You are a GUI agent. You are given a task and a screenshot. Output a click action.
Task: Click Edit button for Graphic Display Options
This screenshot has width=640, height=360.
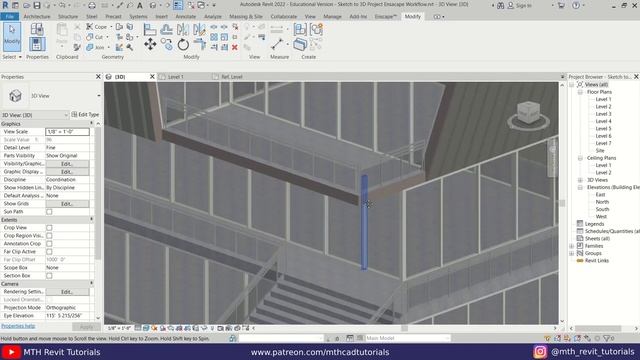coord(67,172)
